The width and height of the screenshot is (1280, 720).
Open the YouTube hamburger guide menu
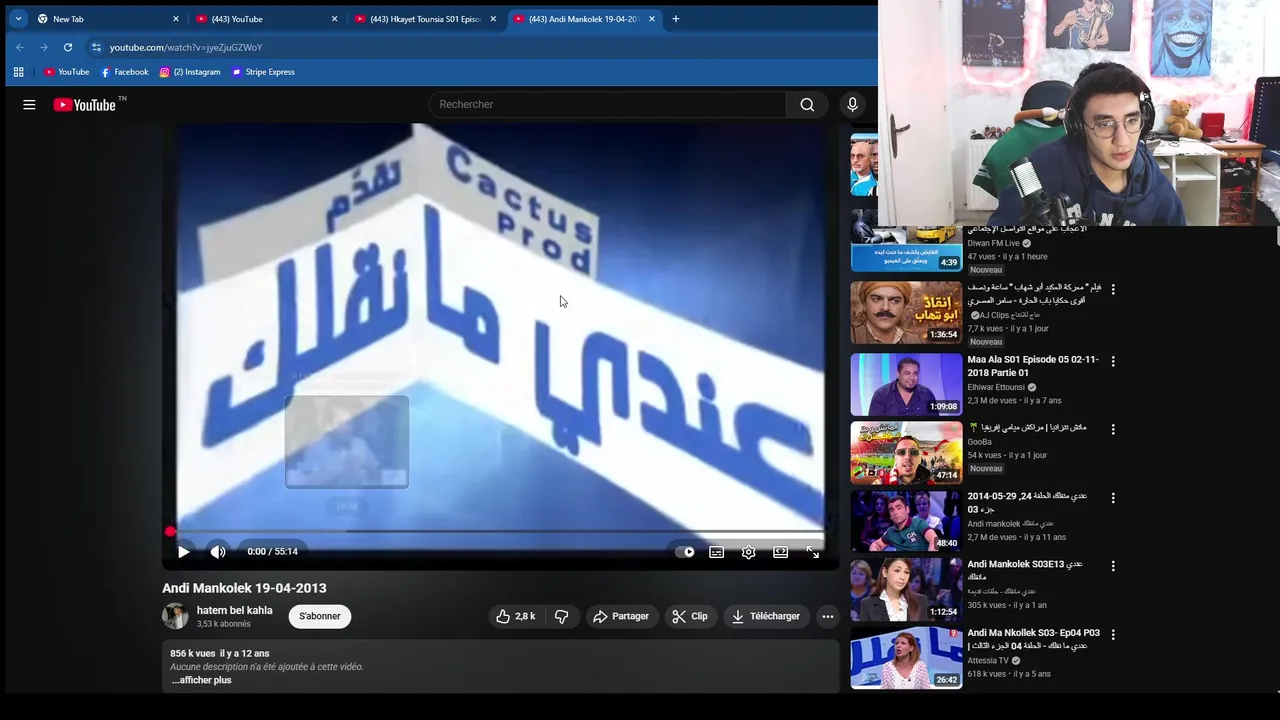(x=29, y=104)
